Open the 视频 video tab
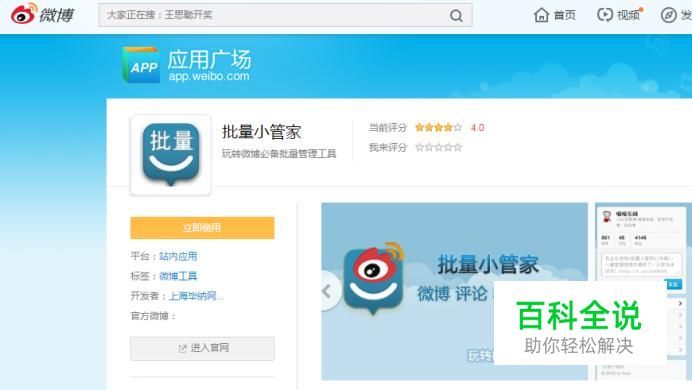Screen dimensions: 692x390 tap(619, 15)
